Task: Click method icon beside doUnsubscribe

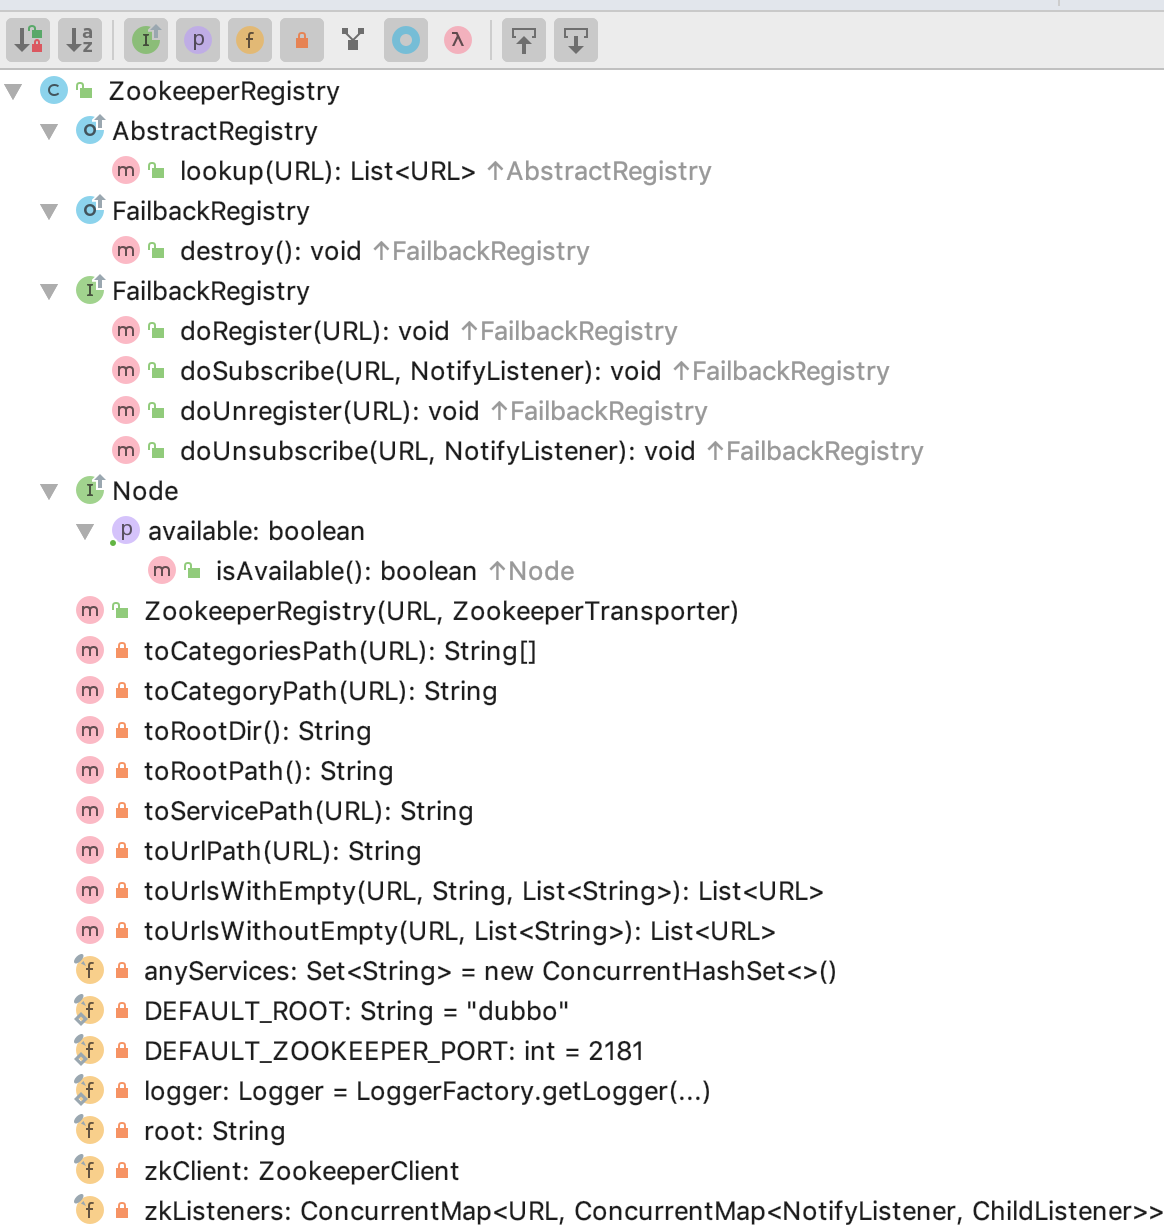Action: tap(126, 451)
